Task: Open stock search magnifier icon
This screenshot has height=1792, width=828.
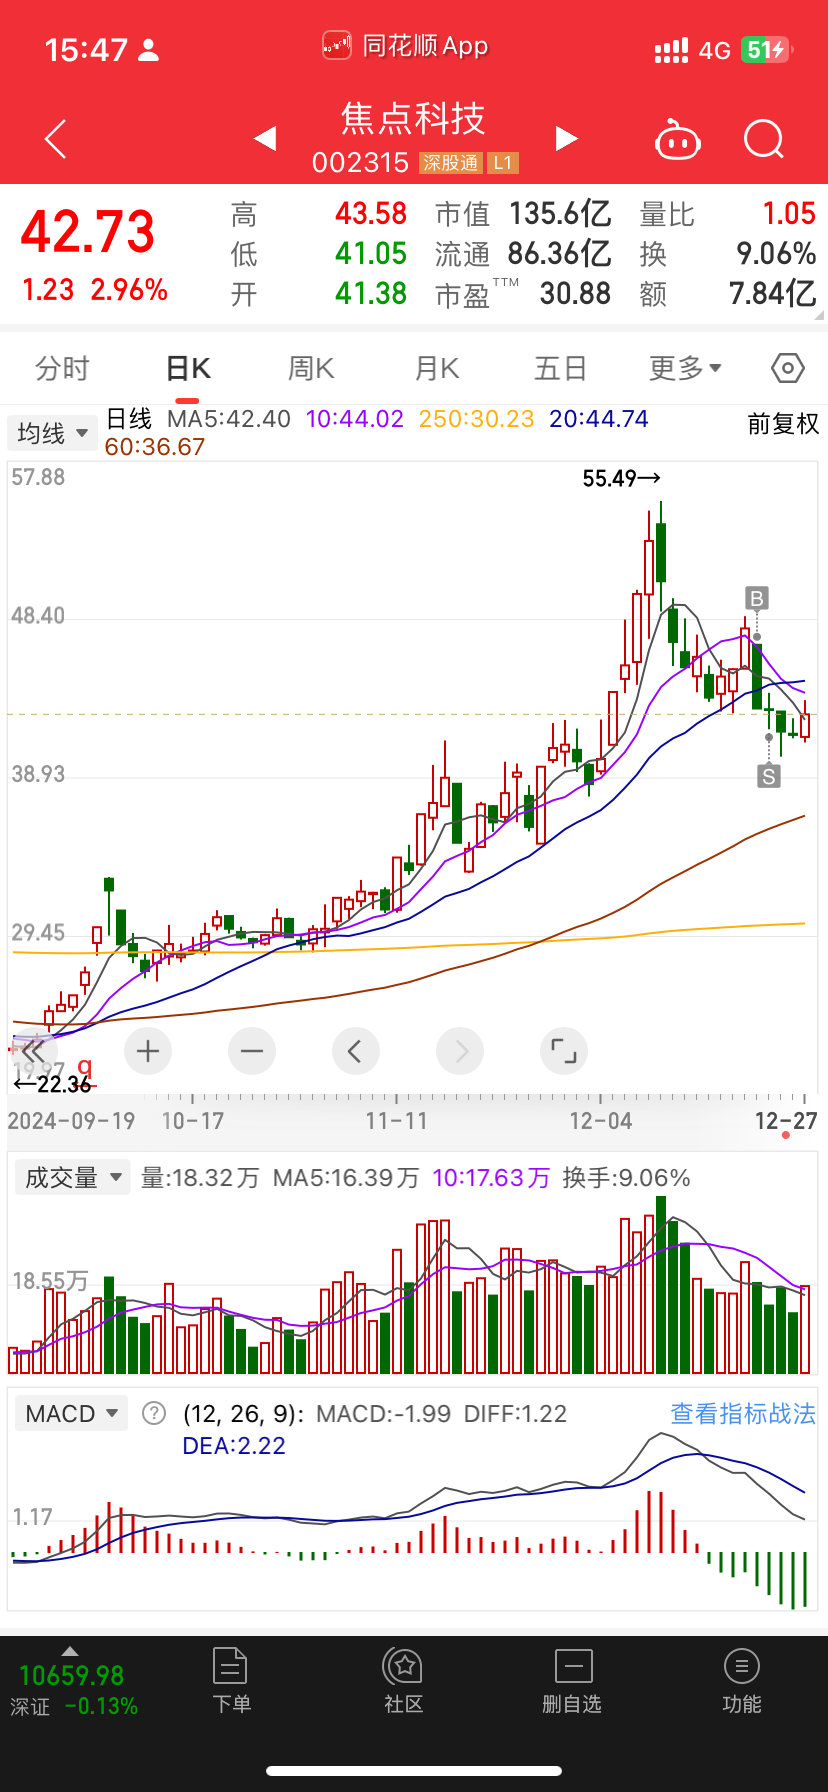Action: click(x=764, y=139)
